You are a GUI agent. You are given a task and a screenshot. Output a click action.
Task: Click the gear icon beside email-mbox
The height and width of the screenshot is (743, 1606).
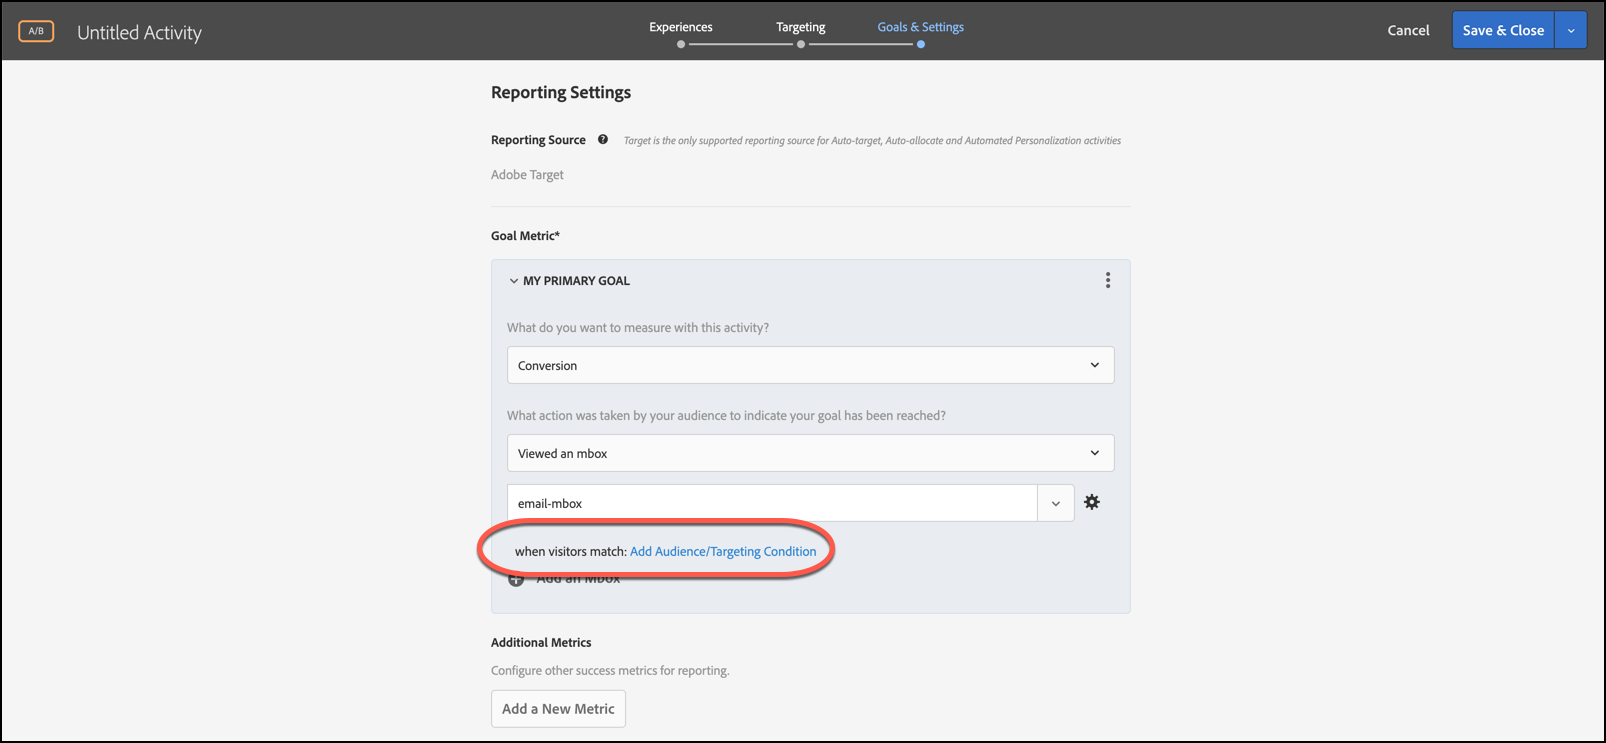tap(1092, 503)
